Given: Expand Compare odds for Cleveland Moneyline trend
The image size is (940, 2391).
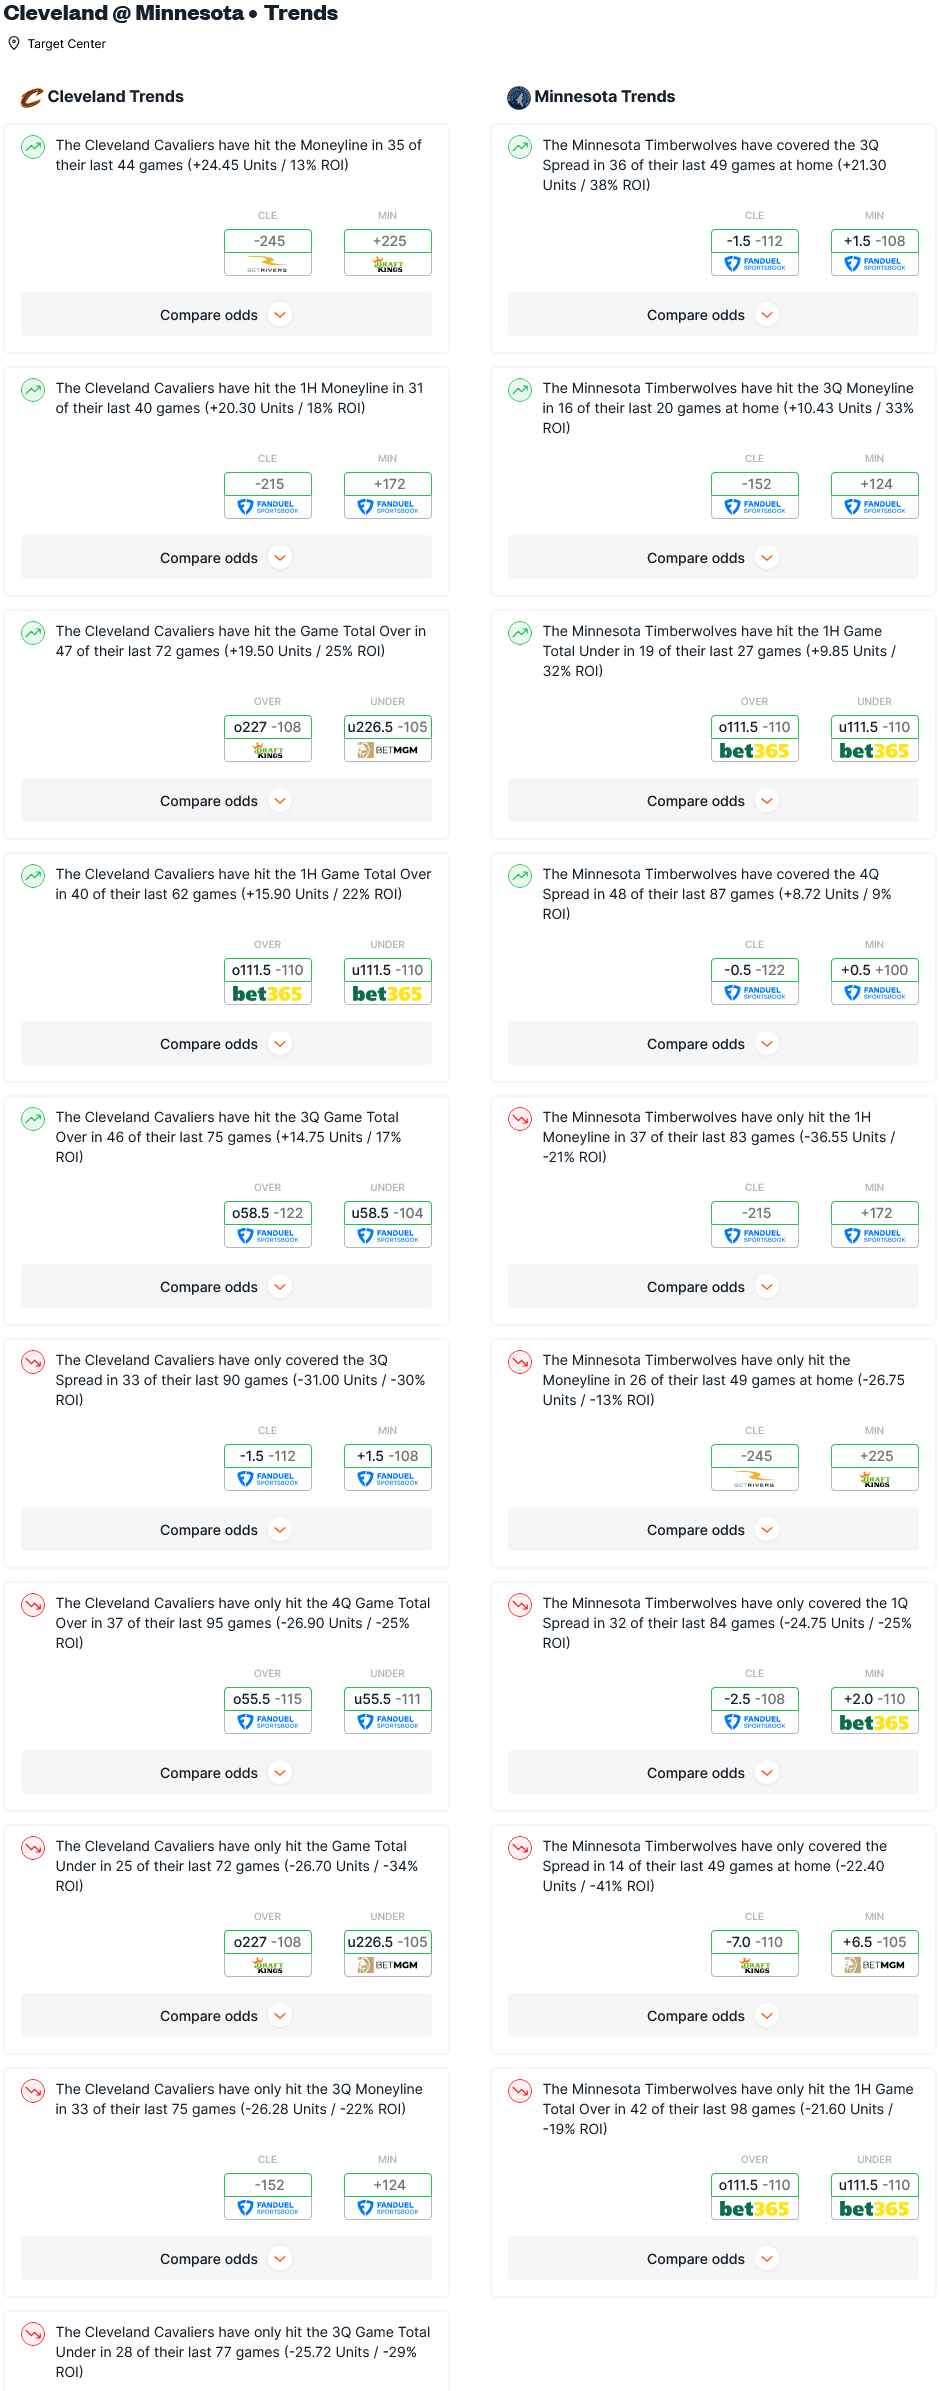Looking at the screenshot, I should click(226, 315).
